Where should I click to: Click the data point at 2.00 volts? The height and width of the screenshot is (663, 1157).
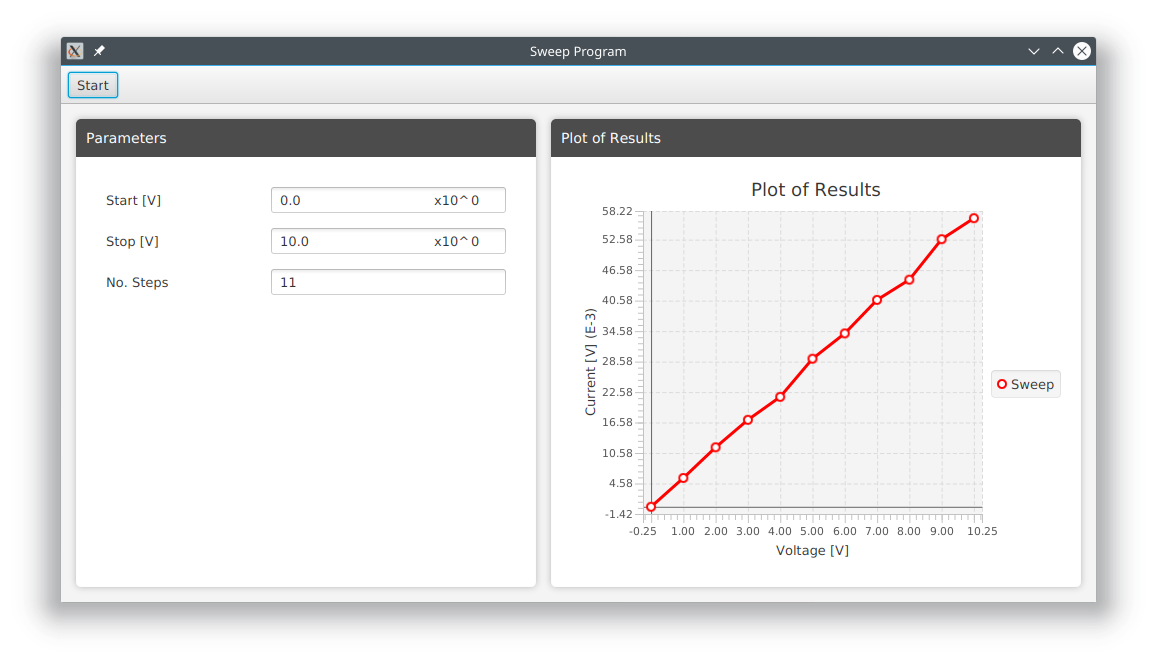[x=716, y=448]
